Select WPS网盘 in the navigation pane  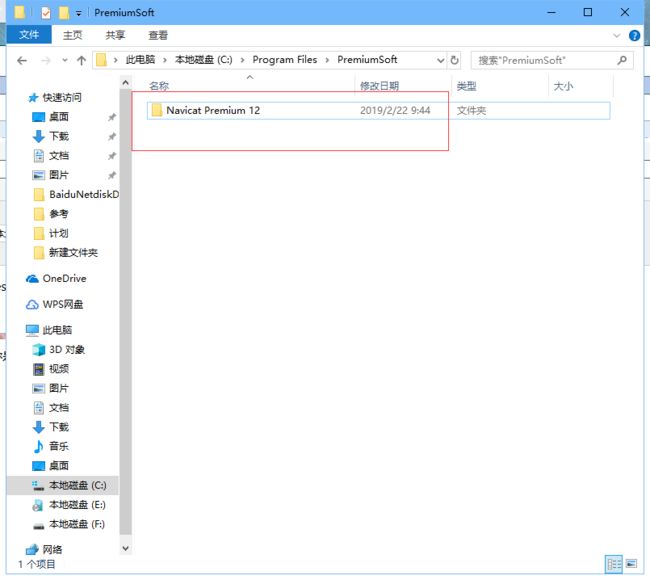pyautogui.click(x=63, y=305)
